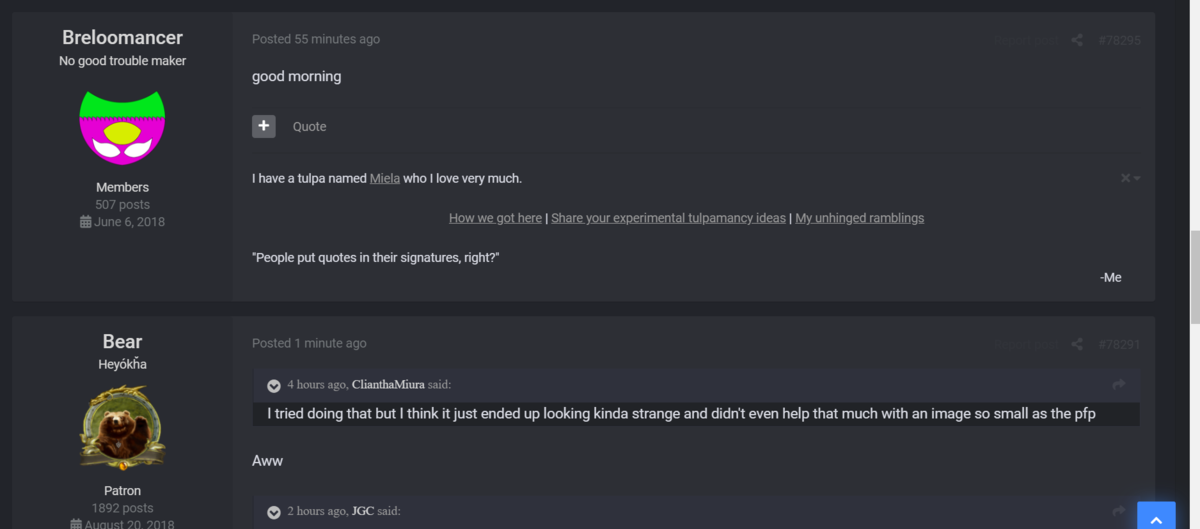Open 'Share your experimental tulpamancy ideas' link
The width and height of the screenshot is (1200, 529).
(x=668, y=218)
